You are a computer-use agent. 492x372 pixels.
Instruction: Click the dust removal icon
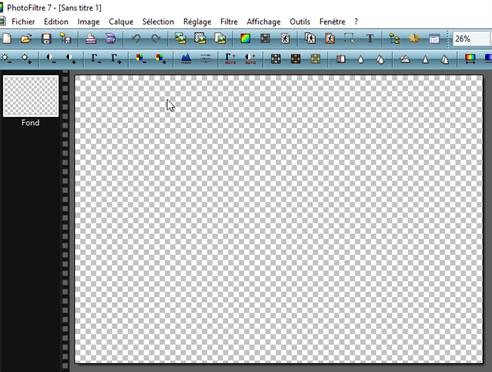pyautogui.click(x=341, y=59)
